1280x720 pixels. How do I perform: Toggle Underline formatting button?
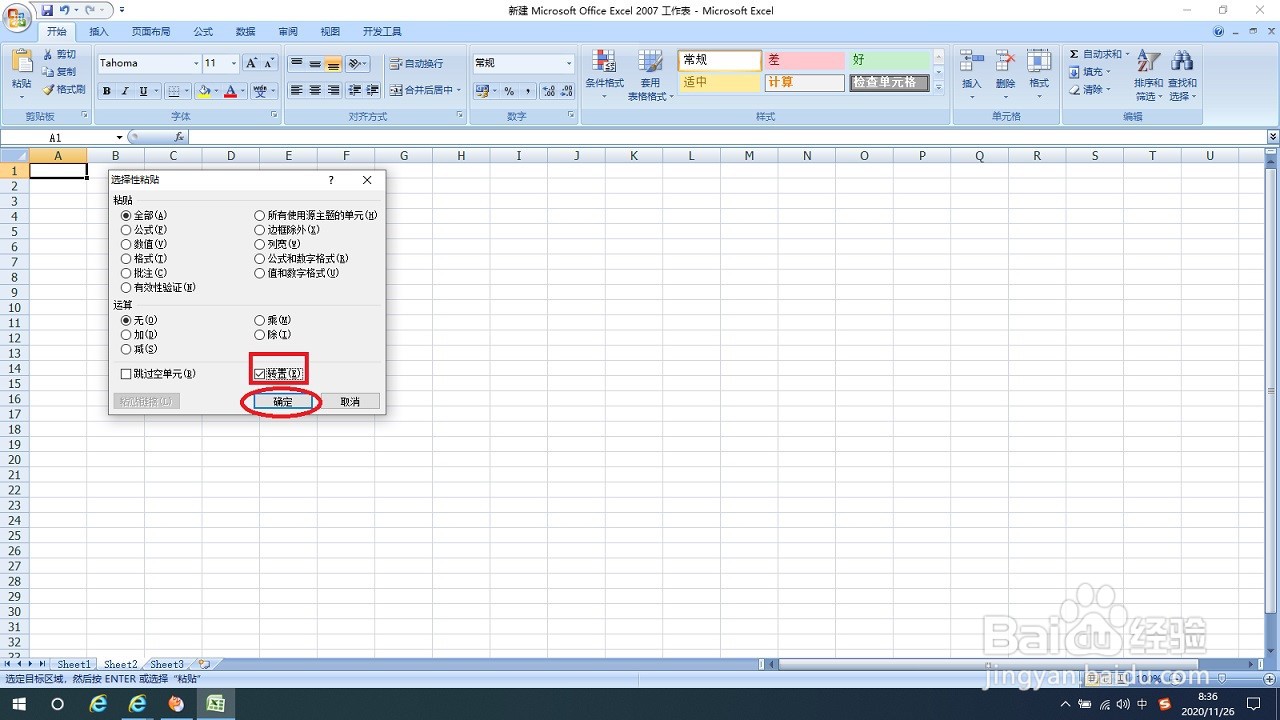point(143,91)
